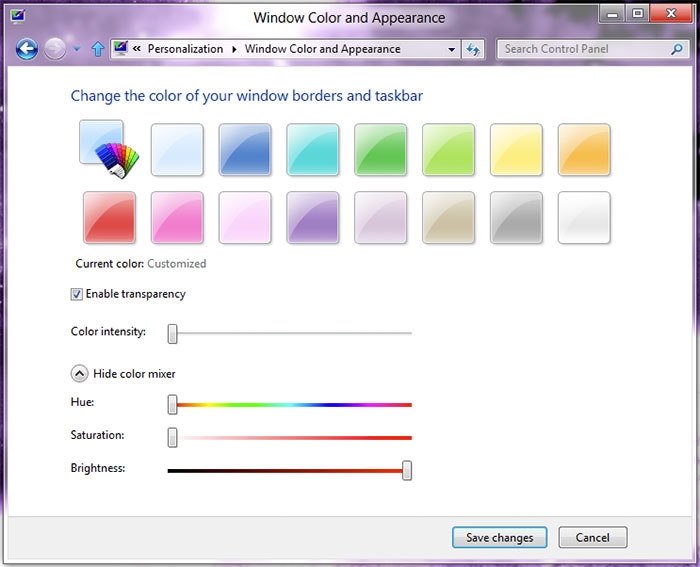Click the Hue slider handle

[172, 404]
